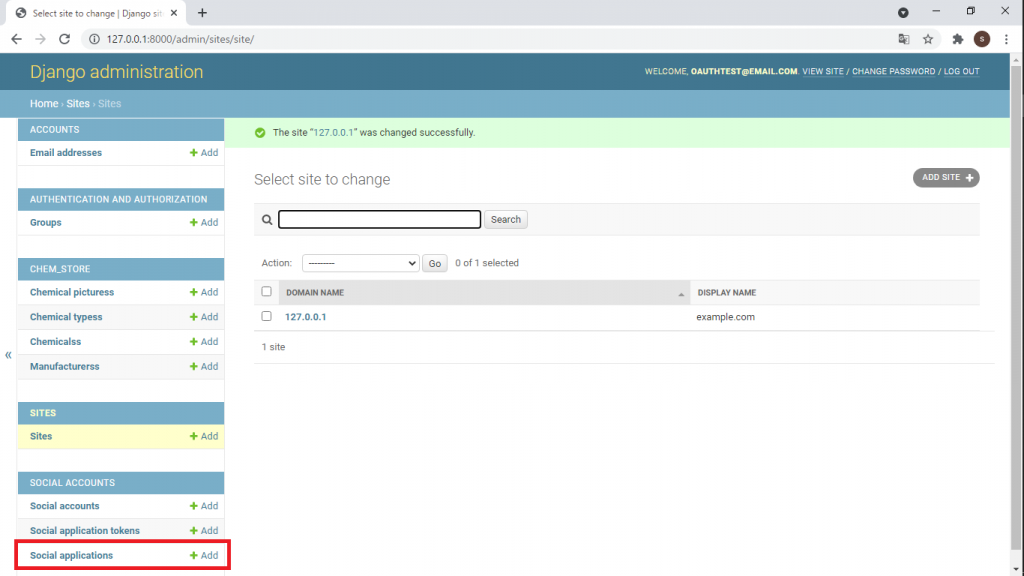Click the LOG OUT link

pos(961,71)
